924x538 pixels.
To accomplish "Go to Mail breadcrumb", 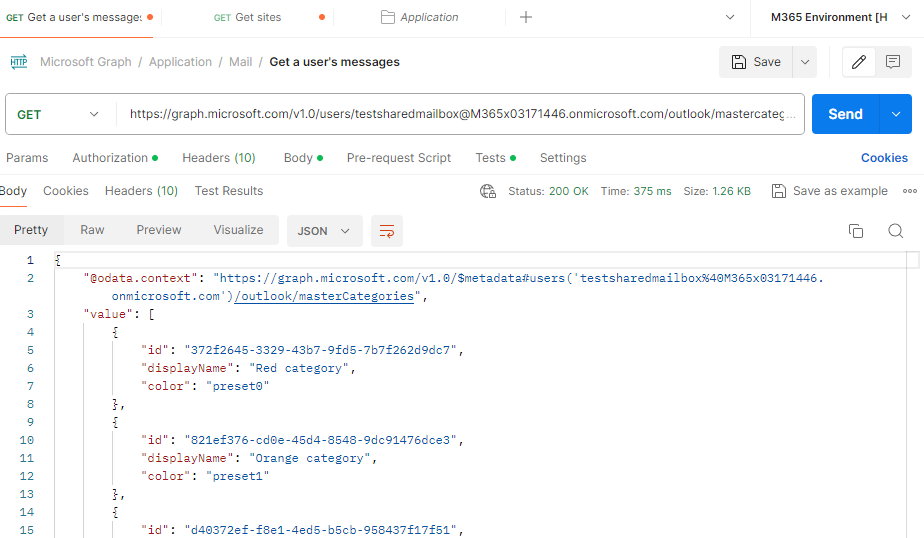I will [x=240, y=62].
